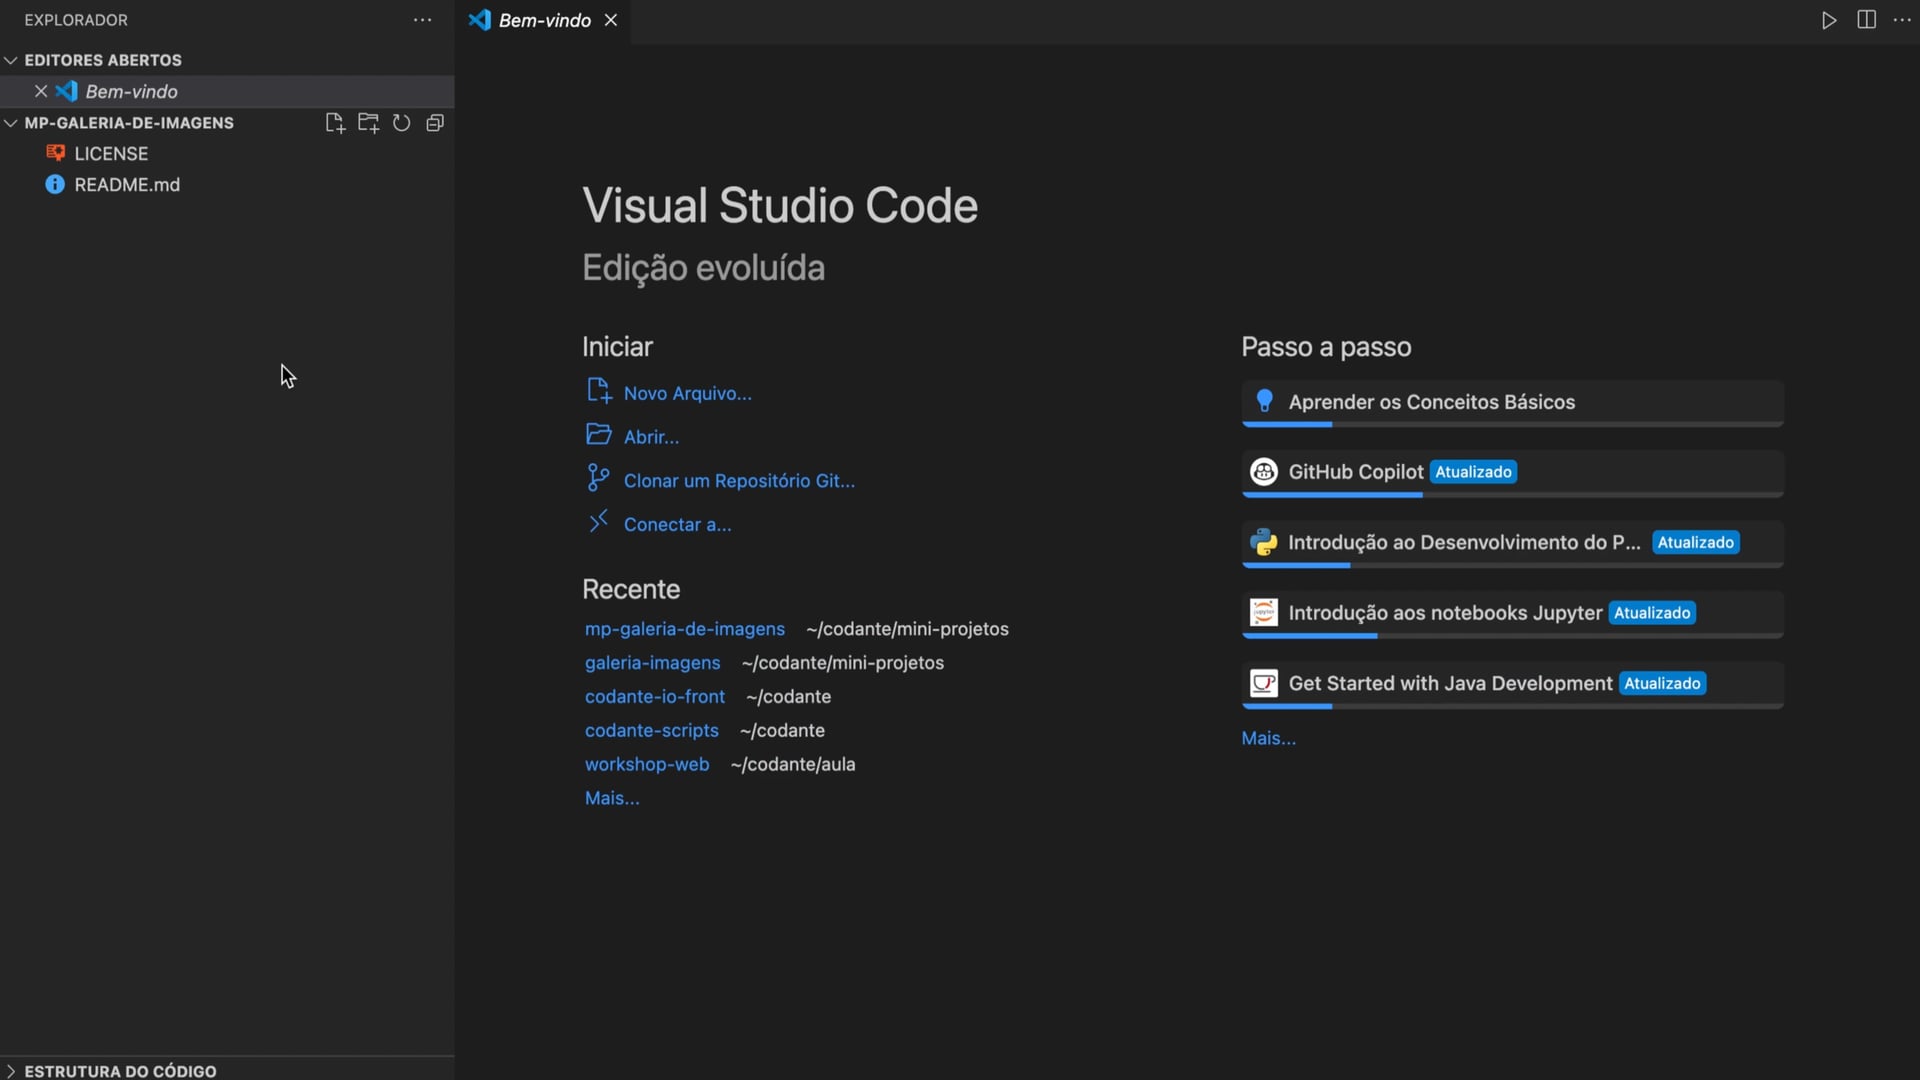Refresh the explorer file tree
Image resolution: width=1920 pixels, height=1080 pixels.
[401, 123]
